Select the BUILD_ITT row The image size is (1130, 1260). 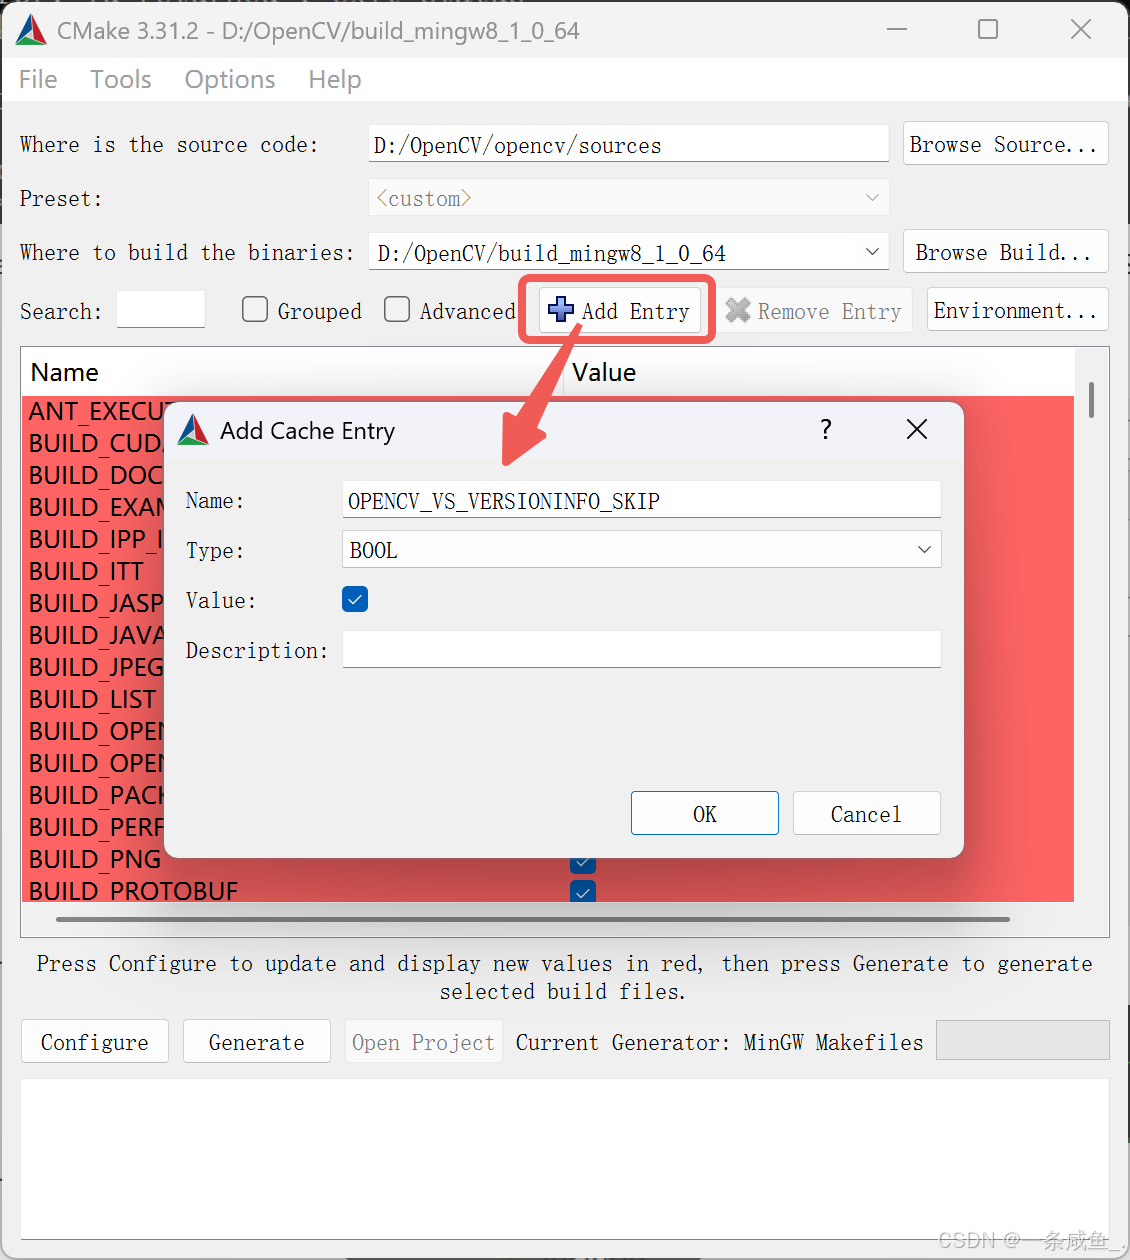[92, 571]
